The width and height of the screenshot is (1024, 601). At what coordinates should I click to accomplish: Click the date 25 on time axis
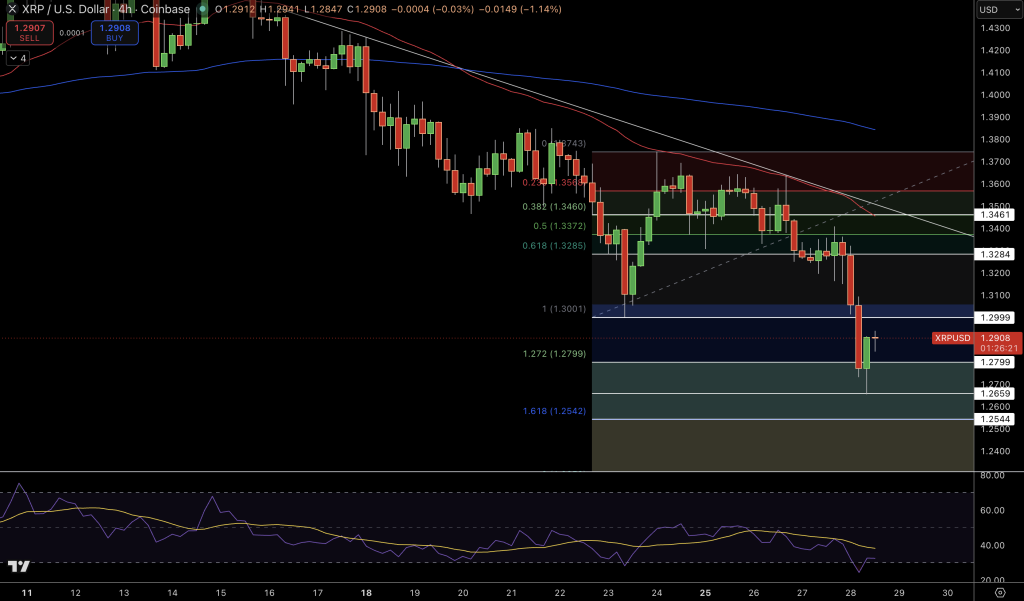[x=705, y=593]
